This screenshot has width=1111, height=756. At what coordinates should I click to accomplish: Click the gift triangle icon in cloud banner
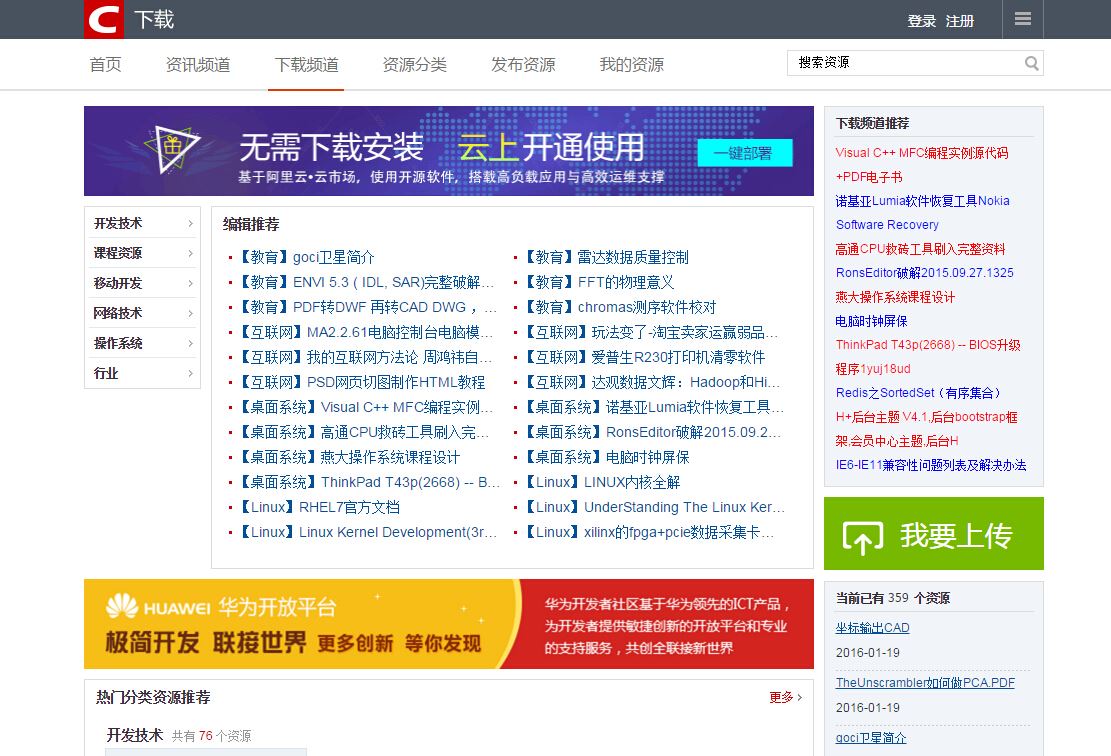pos(173,149)
